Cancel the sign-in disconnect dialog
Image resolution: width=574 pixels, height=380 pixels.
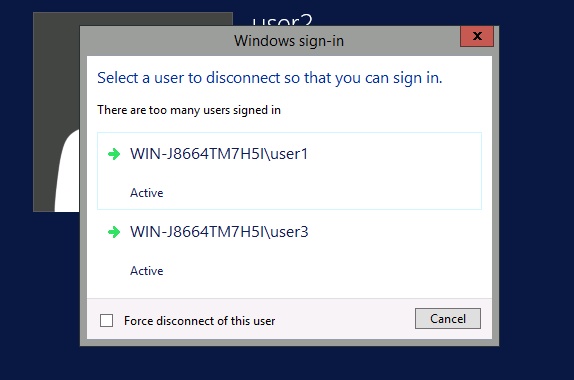[x=448, y=318]
